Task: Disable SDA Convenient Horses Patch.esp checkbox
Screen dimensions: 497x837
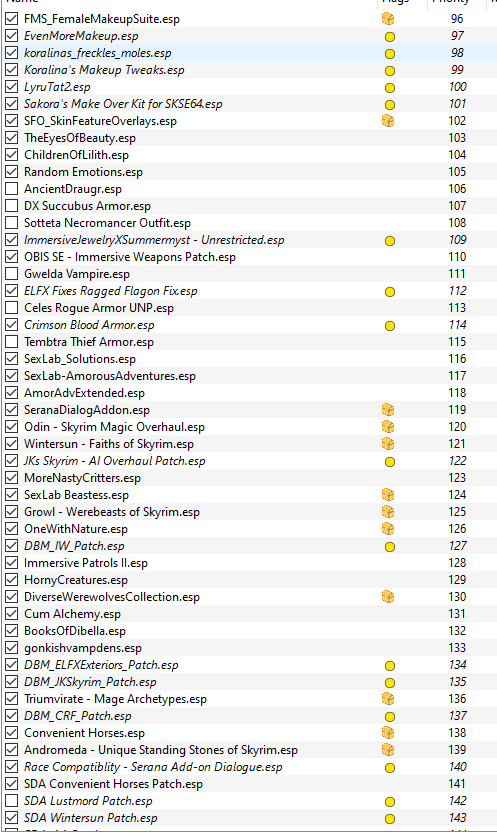Action: [11, 784]
